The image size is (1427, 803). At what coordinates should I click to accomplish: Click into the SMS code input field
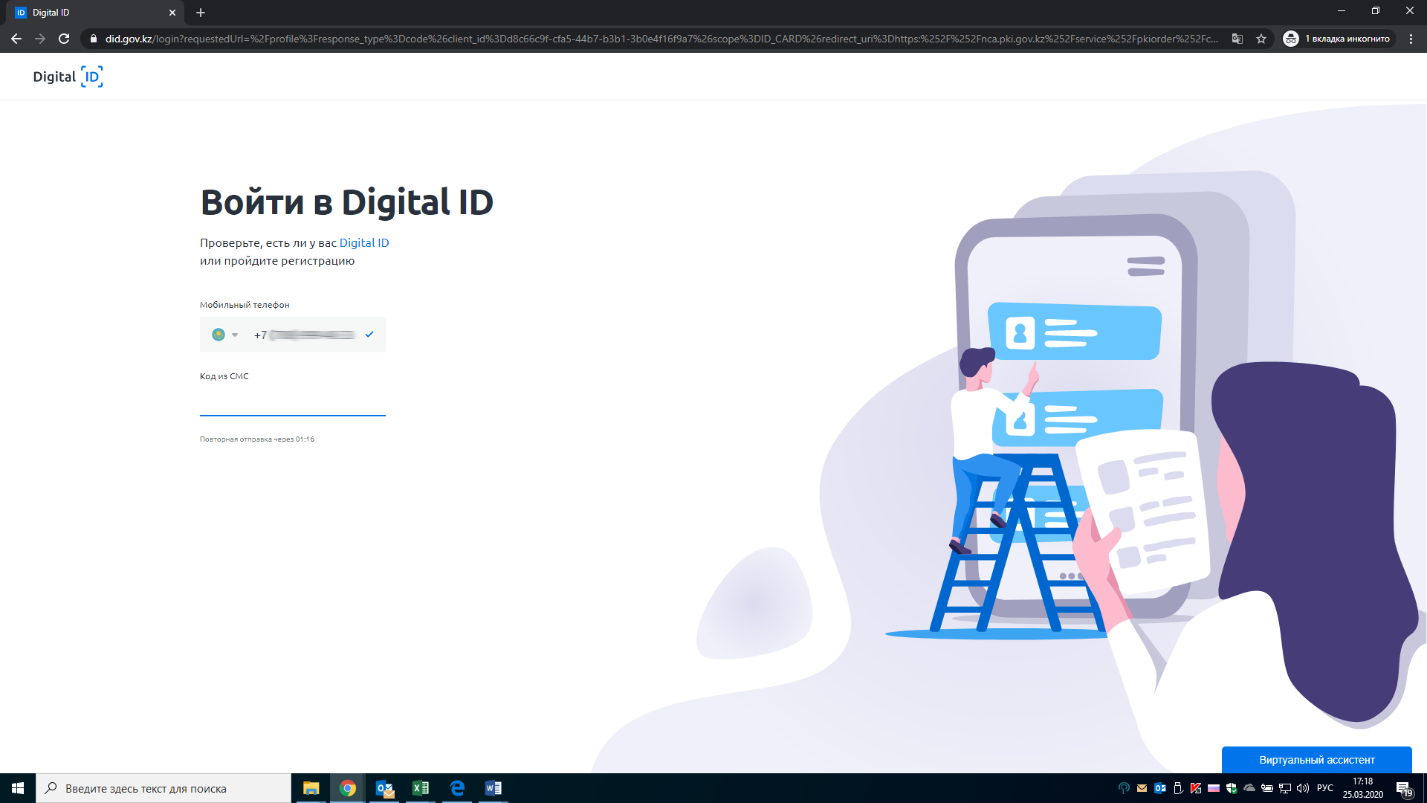293,402
